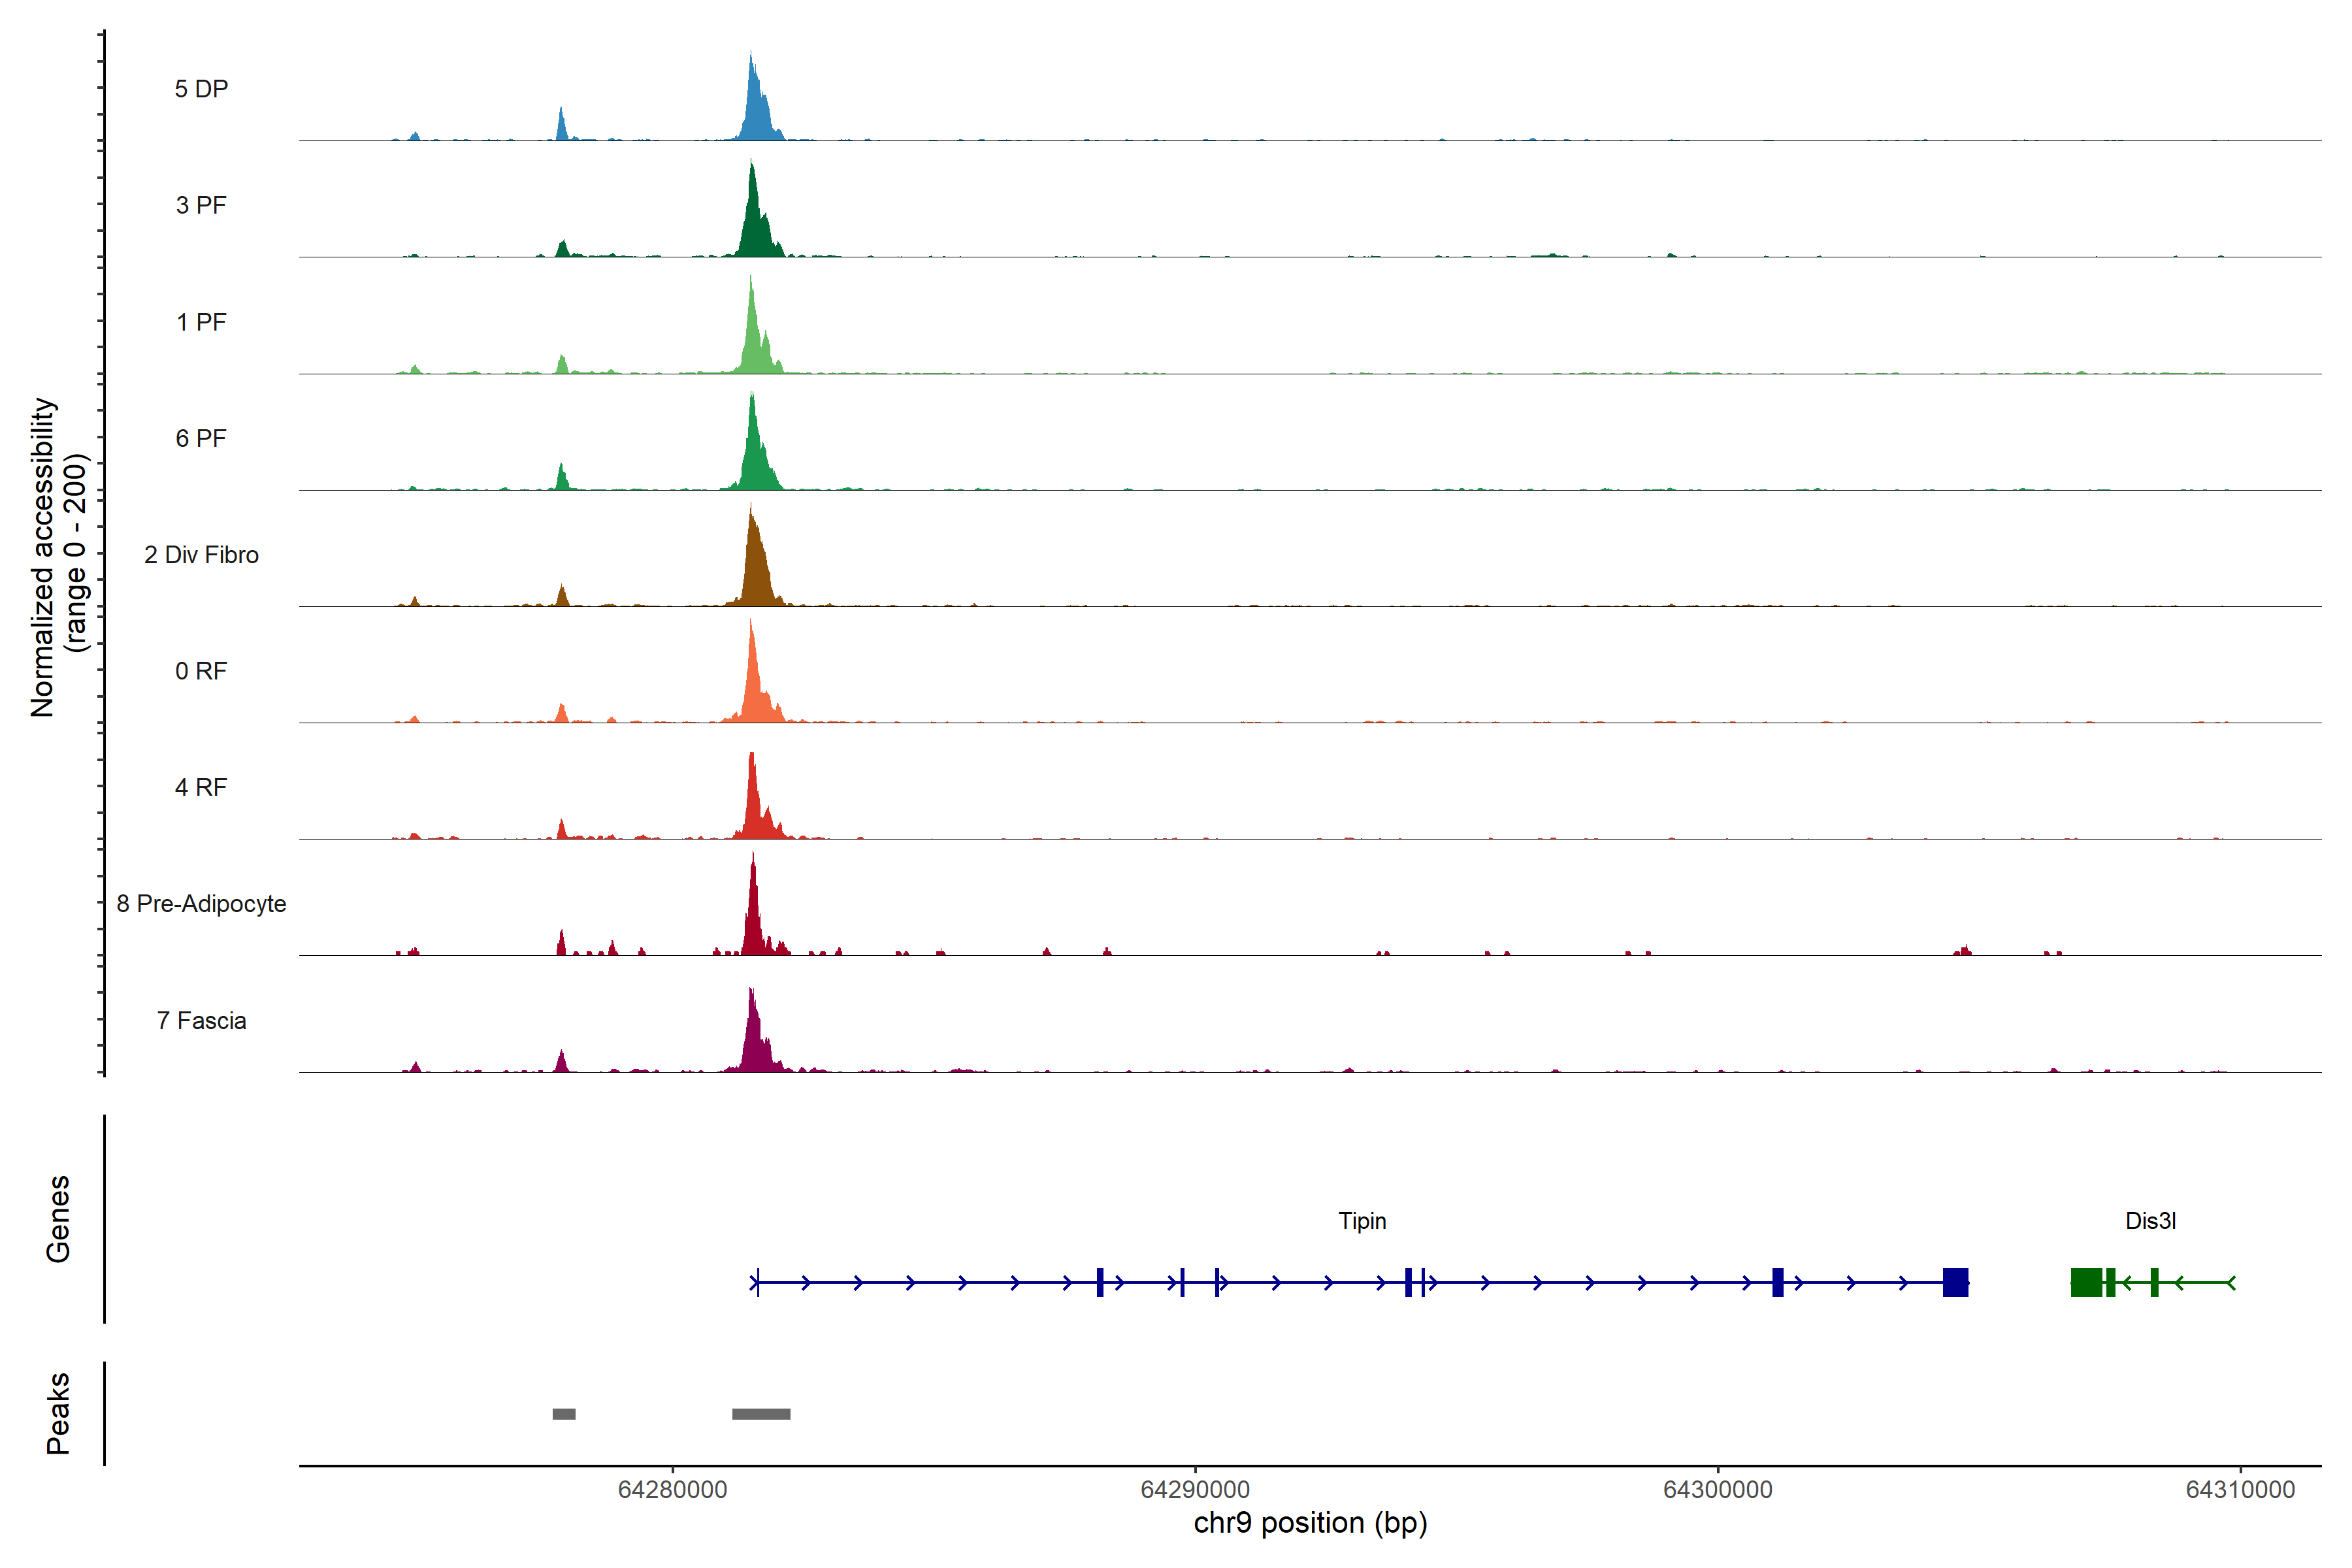Click the smaller gray peak bar
Screen dimensions: 2352x1568
[564, 1414]
